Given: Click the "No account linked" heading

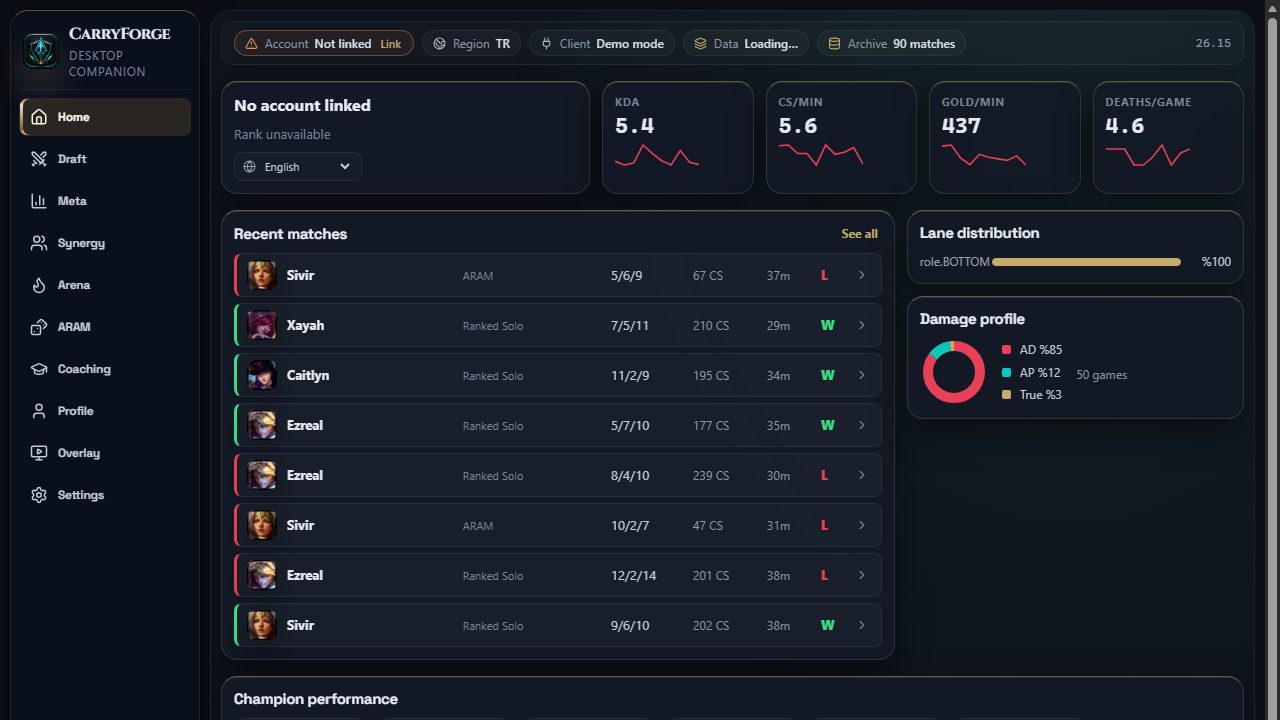Looking at the screenshot, I should click(x=302, y=105).
